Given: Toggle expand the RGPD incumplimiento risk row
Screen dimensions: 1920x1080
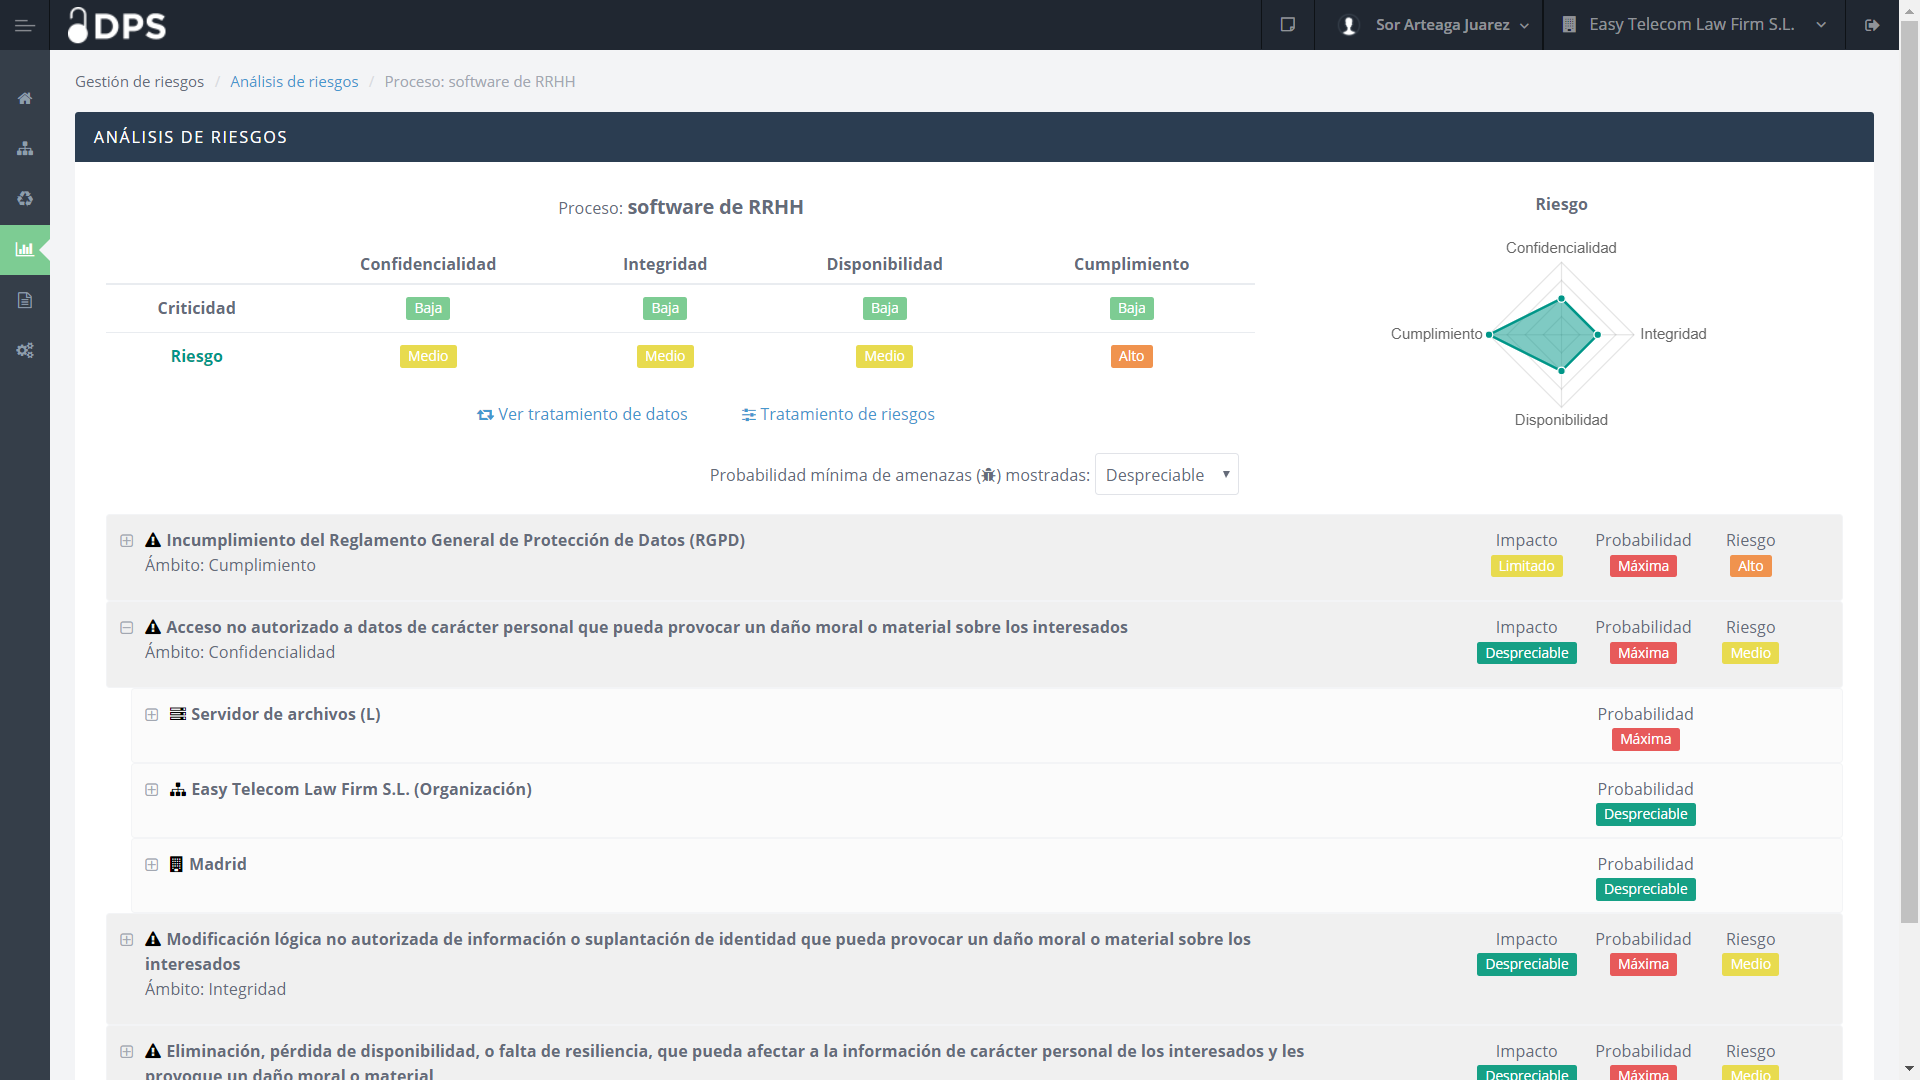Looking at the screenshot, I should 128,539.
